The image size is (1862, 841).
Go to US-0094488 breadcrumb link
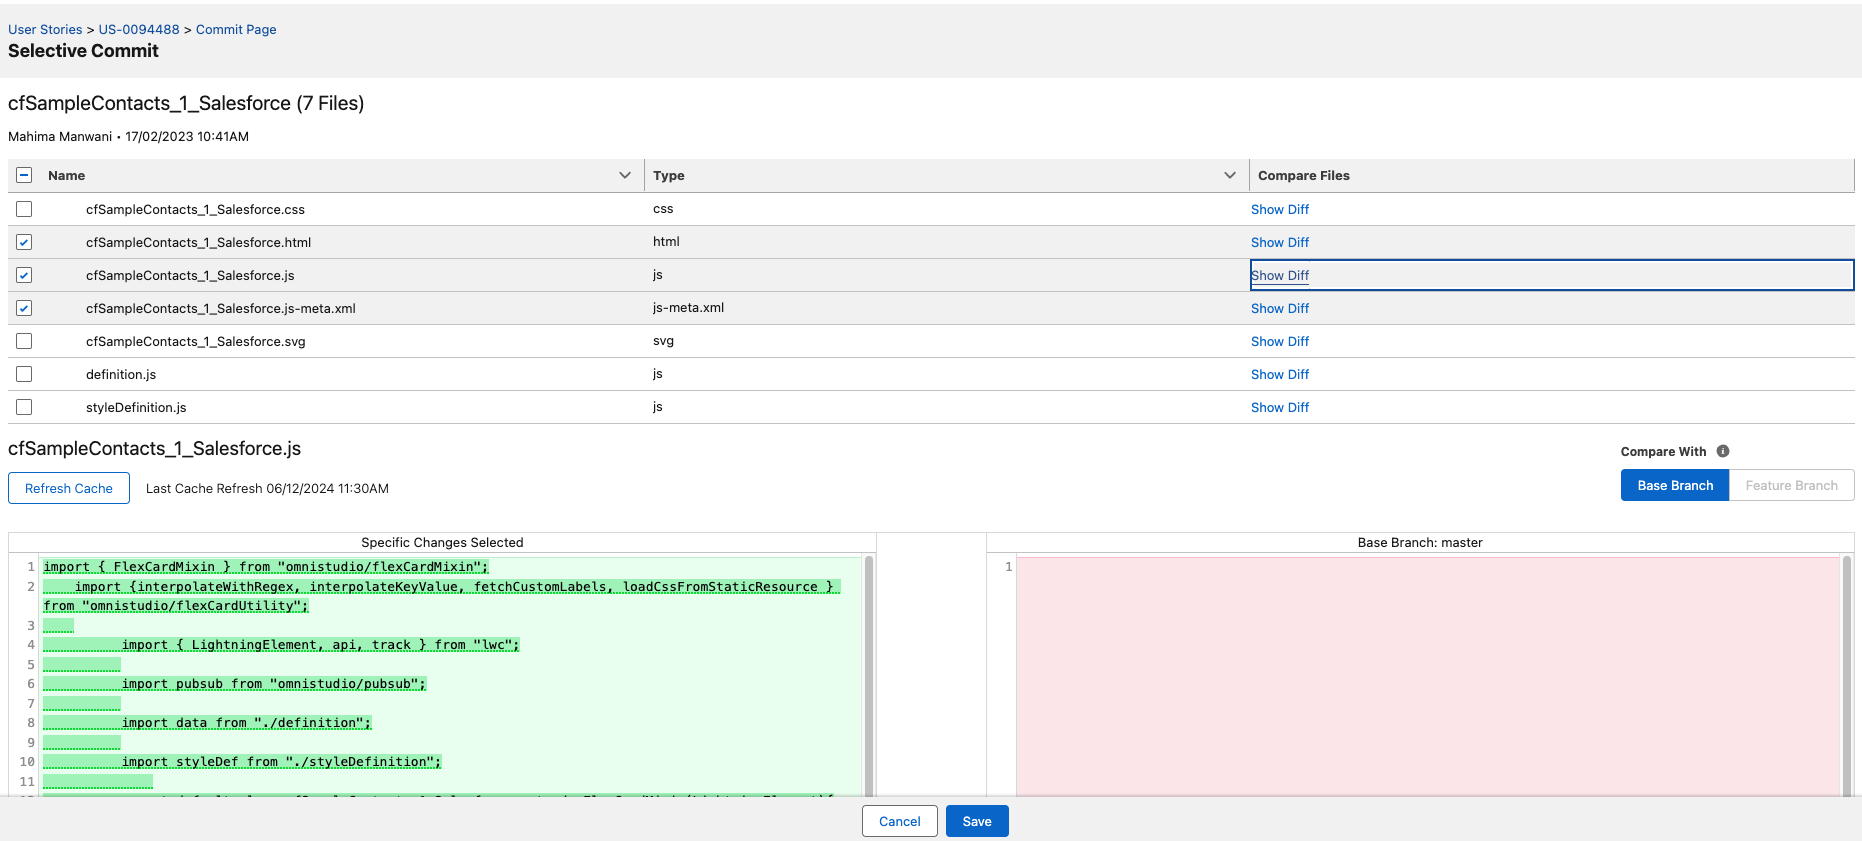(x=139, y=29)
